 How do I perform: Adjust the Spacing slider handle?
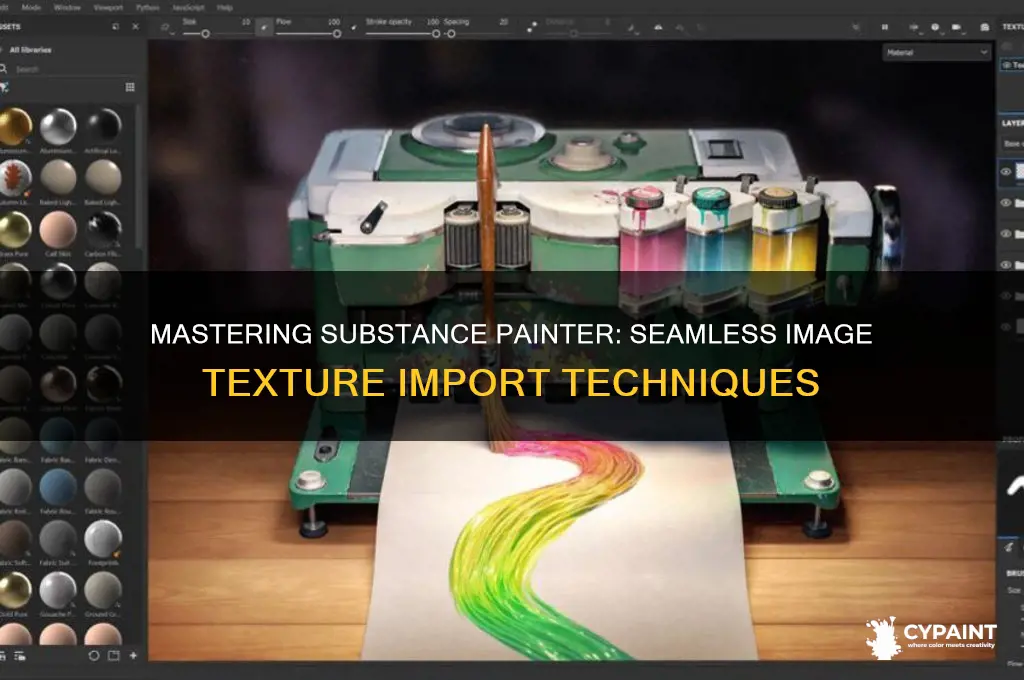point(451,33)
